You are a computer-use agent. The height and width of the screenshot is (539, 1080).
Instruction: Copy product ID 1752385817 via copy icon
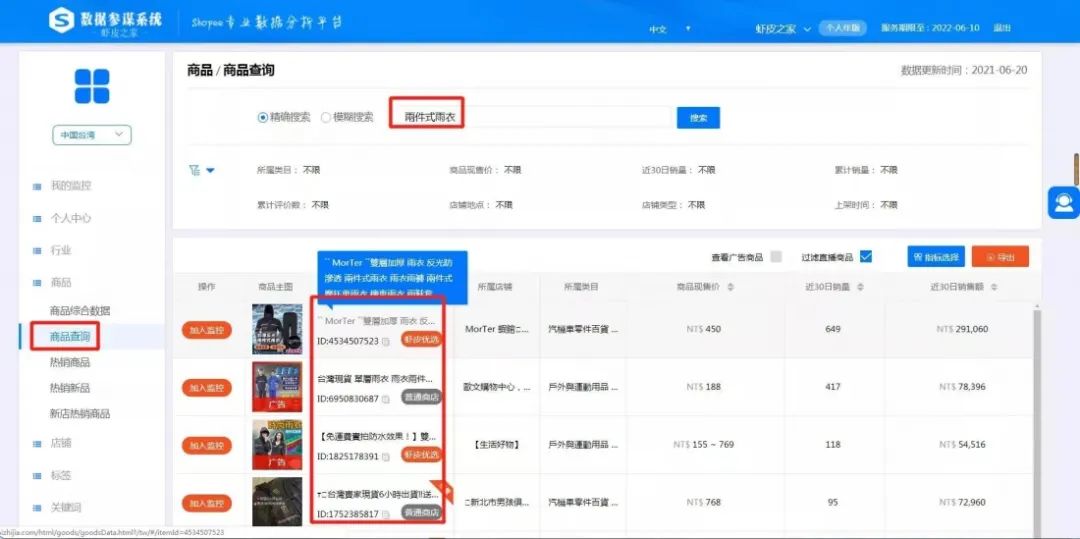pos(386,514)
